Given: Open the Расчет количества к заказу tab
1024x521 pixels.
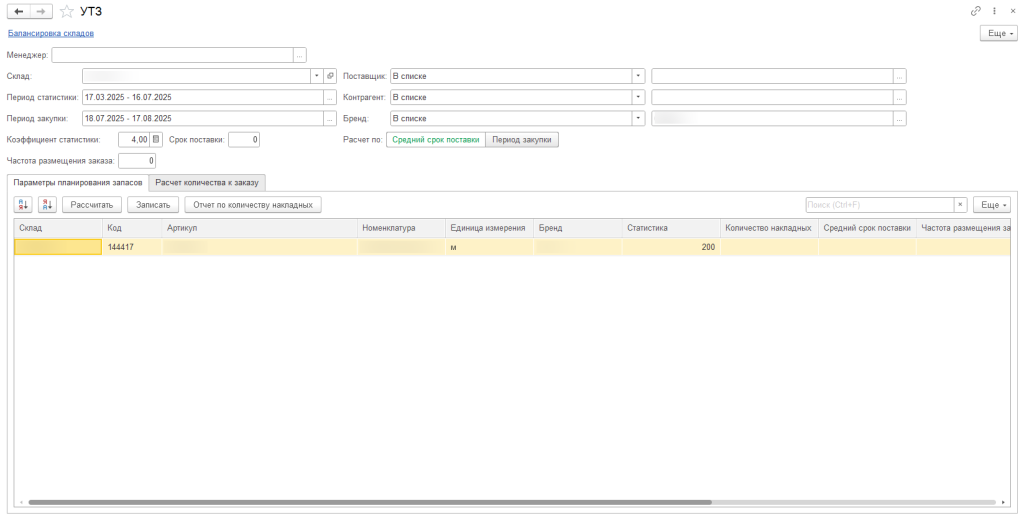Looking at the screenshot, I should [207, 182].
